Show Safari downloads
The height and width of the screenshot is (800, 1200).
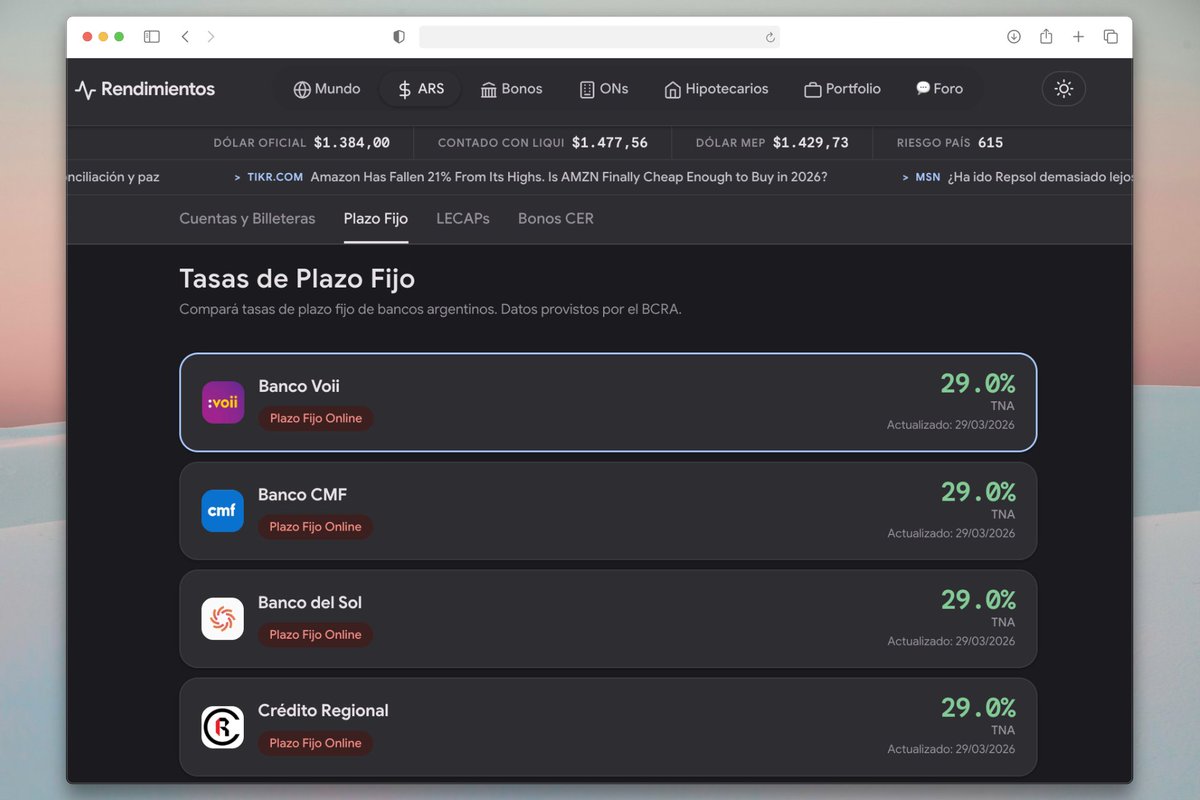(1014, 37)
